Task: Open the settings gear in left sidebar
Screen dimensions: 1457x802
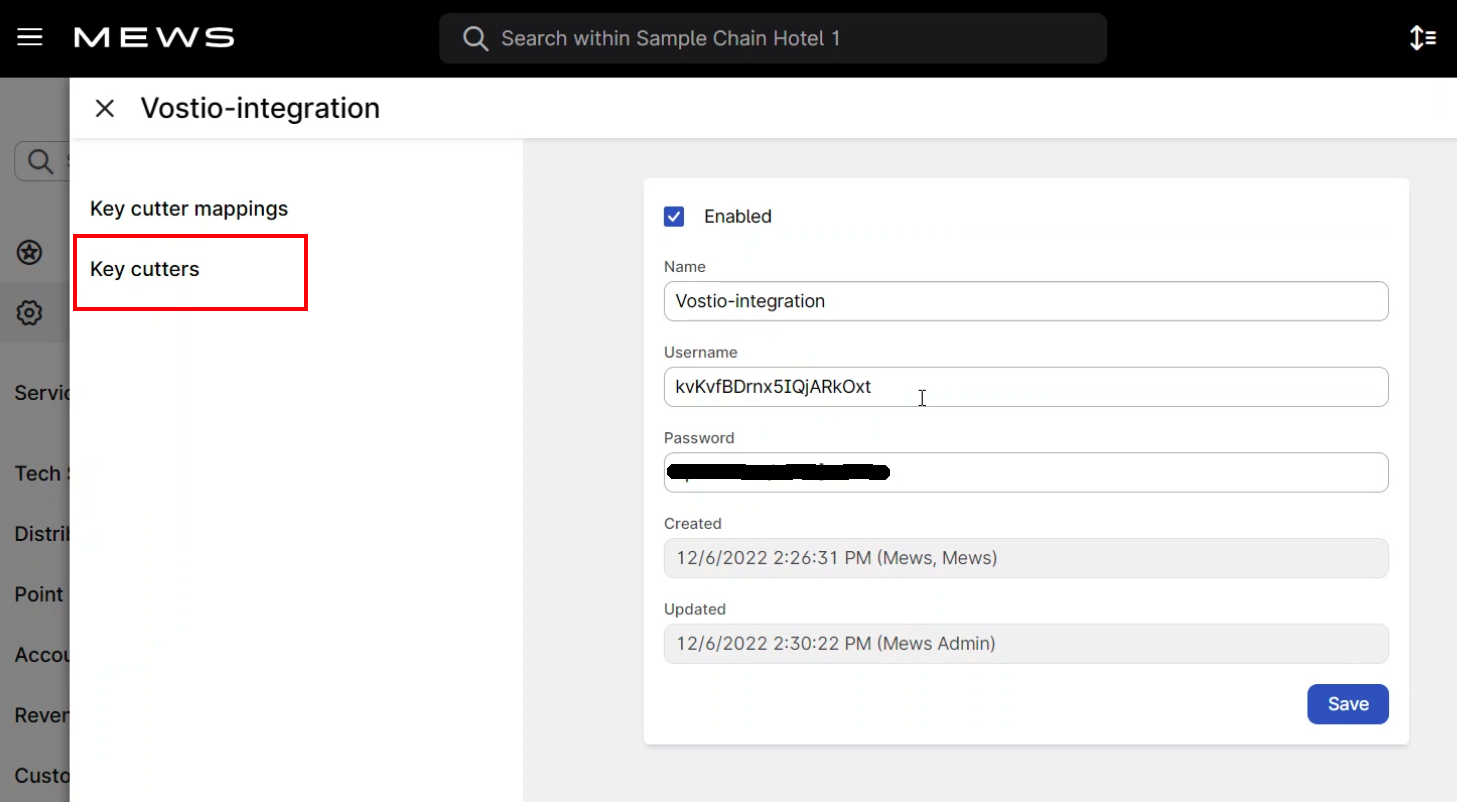Action: pyautogui.click(x=30, y=313)
